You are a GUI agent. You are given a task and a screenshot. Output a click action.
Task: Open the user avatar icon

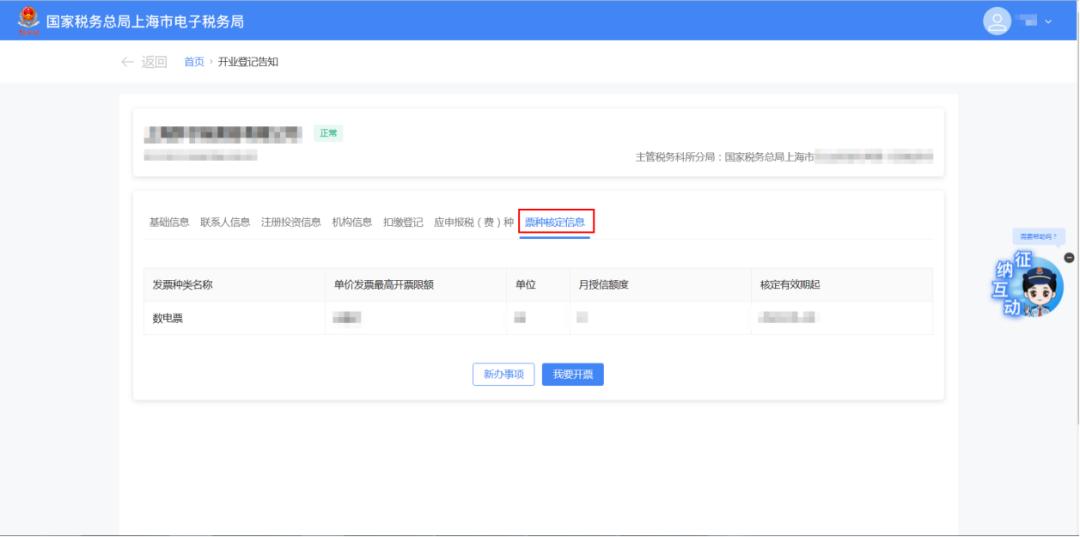(997, 21)
